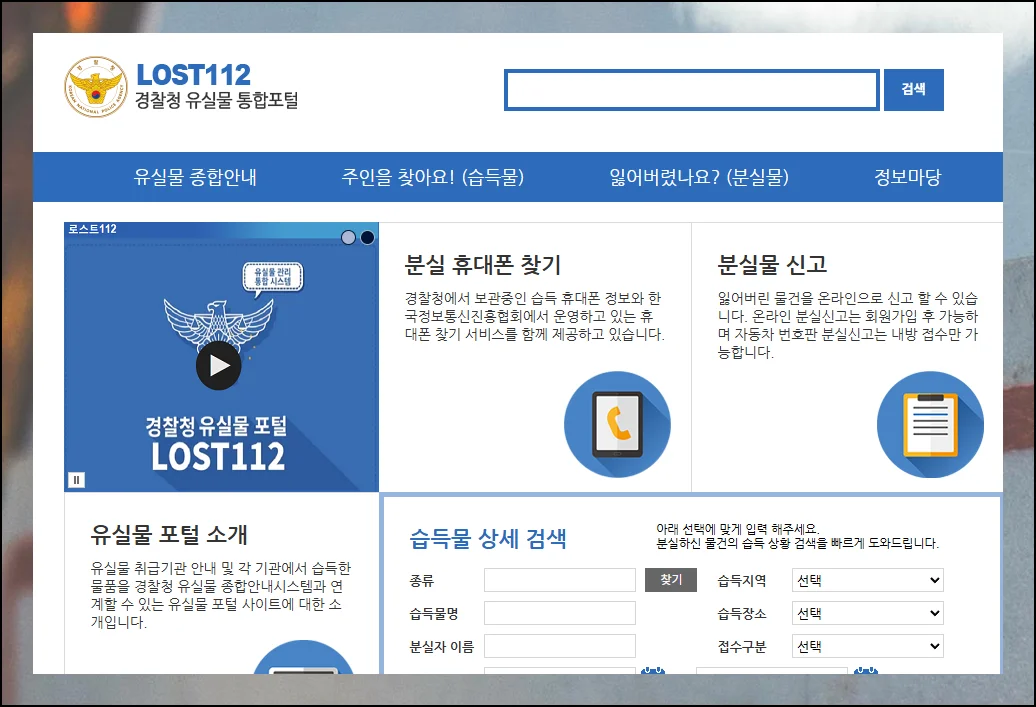Open the 잃어버렸나요? (분실물) menu
Screen dimensions: 1036x707
click(699, 177)
